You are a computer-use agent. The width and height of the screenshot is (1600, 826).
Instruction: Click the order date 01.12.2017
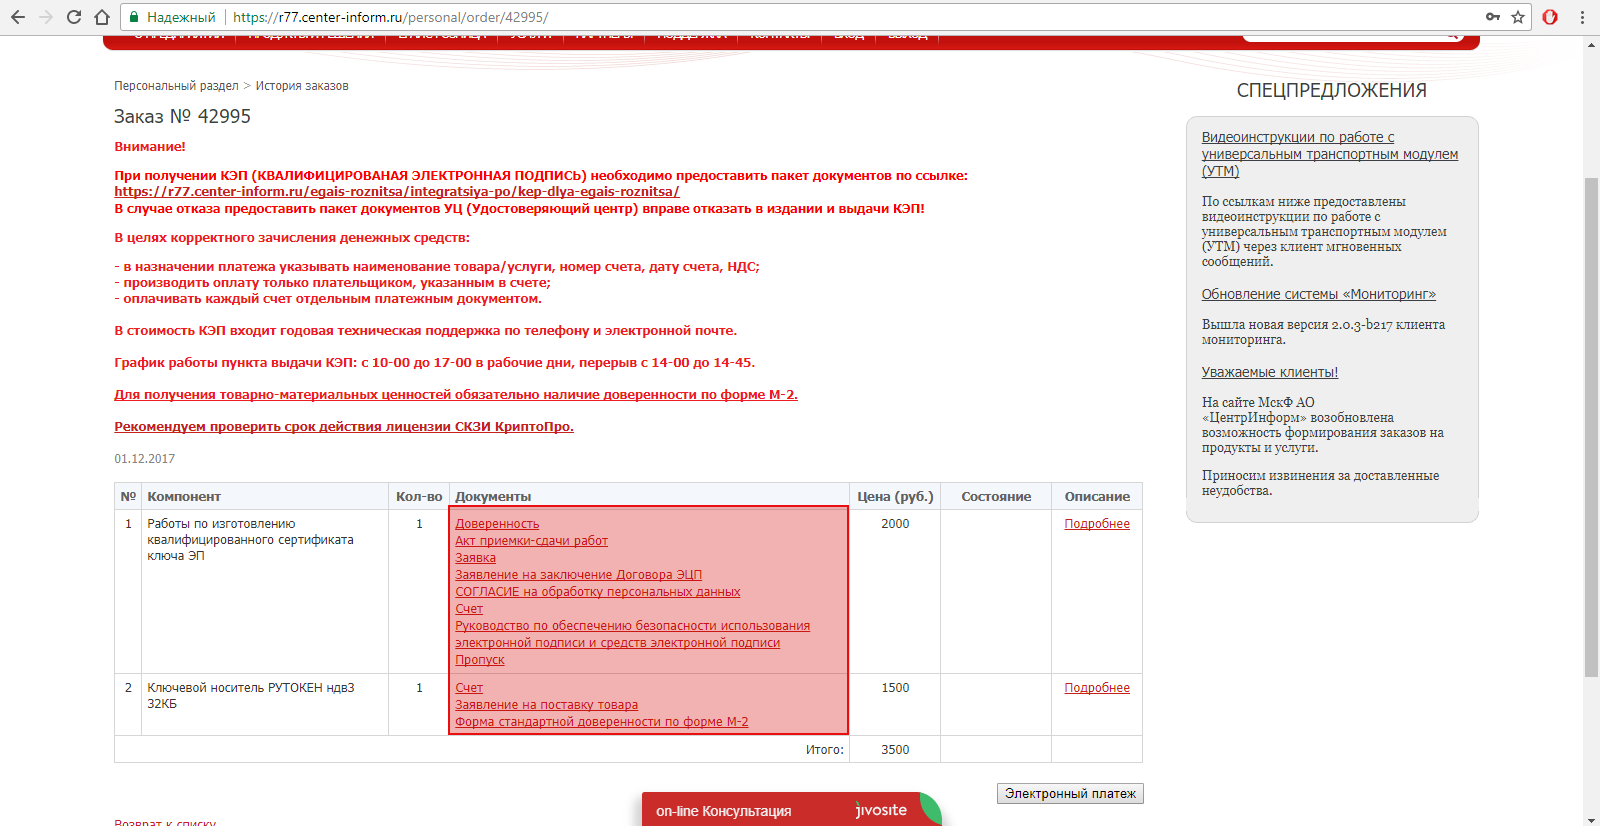pyautogui.click(x=145, y=459)
